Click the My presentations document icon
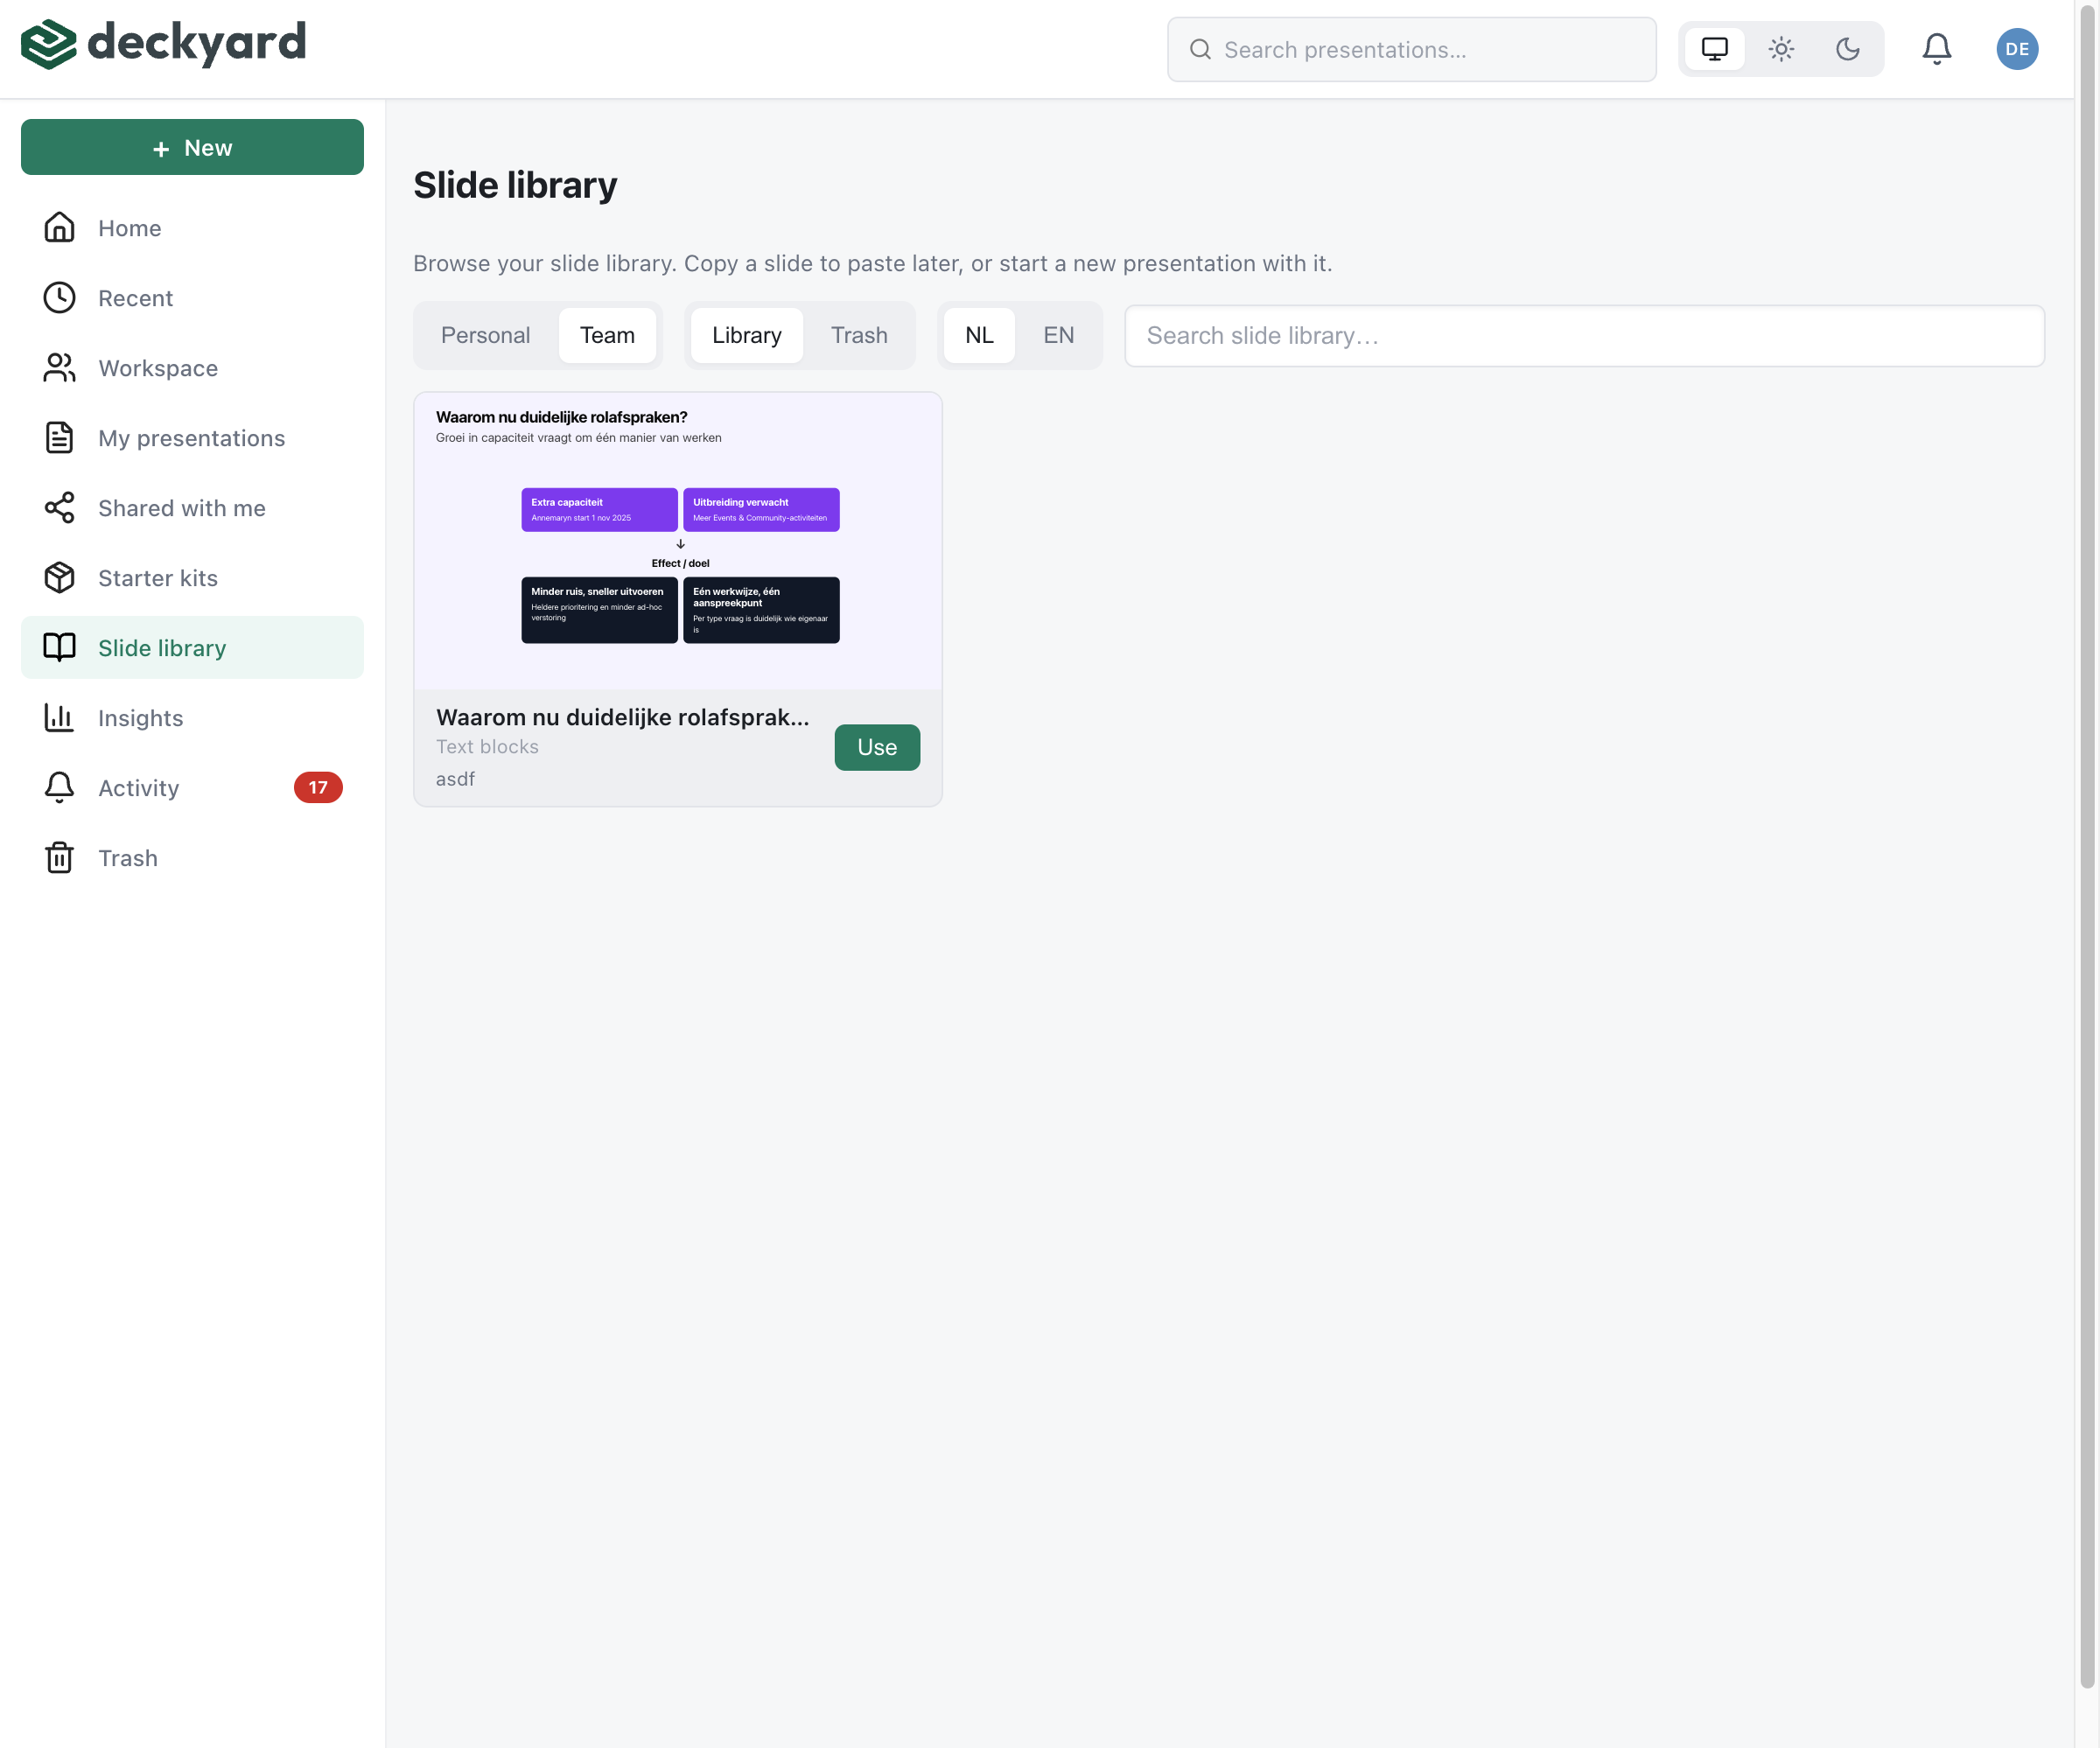Viewport: 2100px width, 1748px height. (x=60, y=438)
